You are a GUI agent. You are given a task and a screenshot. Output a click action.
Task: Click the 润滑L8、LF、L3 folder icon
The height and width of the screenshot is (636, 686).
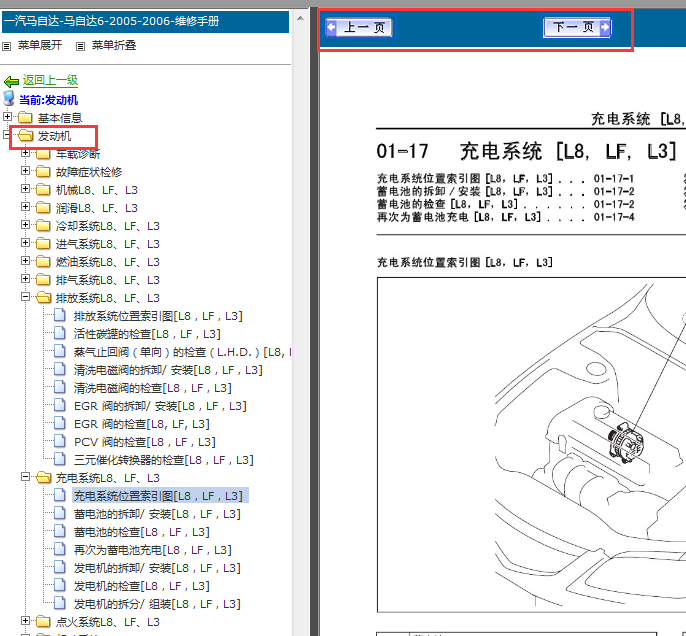point(43,207)
